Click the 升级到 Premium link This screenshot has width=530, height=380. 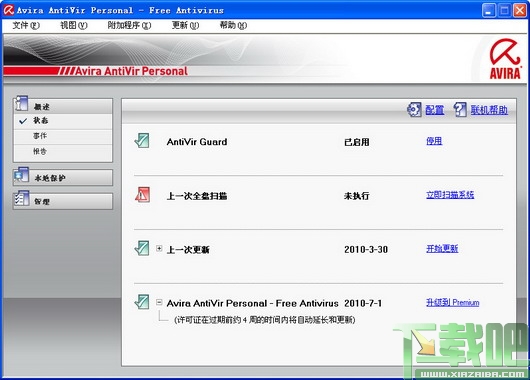pyautogui.click(x=453, y=302)
